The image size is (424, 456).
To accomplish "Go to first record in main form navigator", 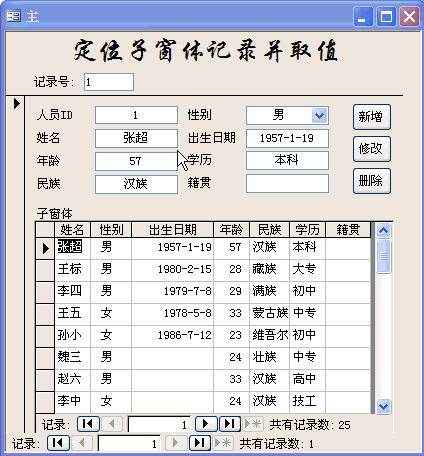I will coord(58,443).
